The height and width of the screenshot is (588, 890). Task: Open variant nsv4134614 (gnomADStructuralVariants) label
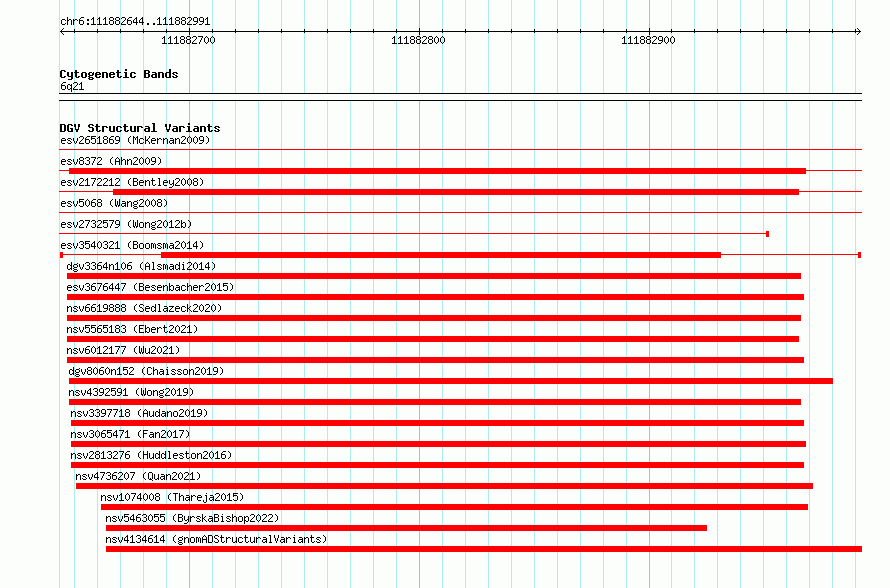pos(216,539)
